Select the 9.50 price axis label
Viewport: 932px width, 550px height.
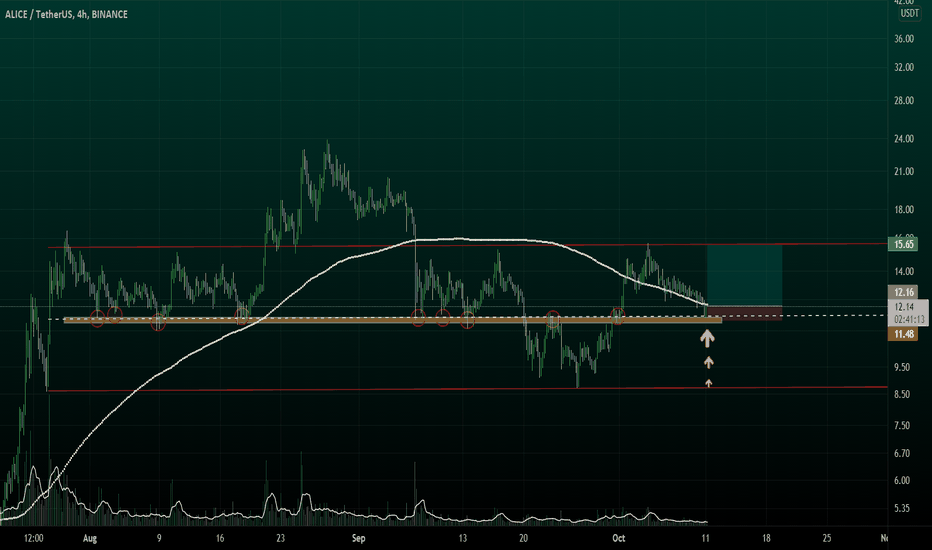(902, 367)
